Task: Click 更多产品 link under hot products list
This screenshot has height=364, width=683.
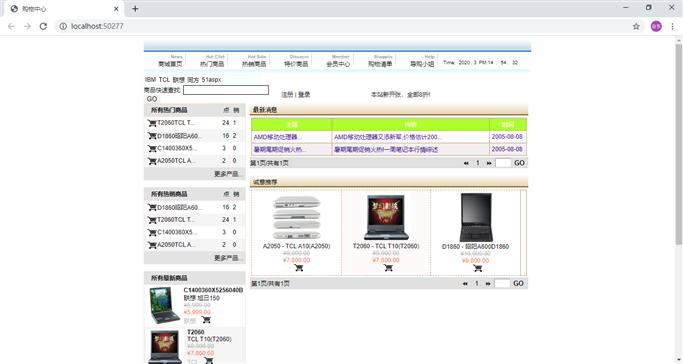Action: (227, 174)
